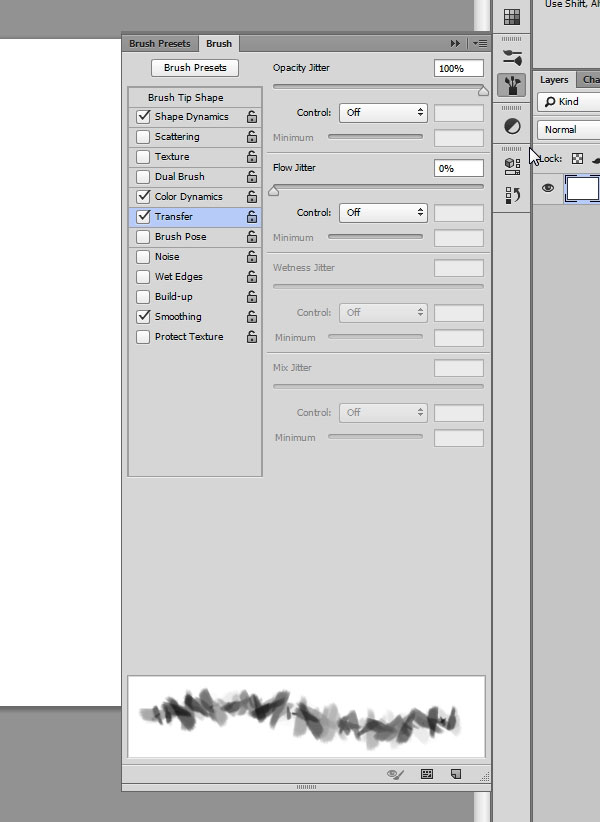Open Opacity Jitter Control dropdown
This screenshot has height=822, width=600.
click(x=383, y=113)
